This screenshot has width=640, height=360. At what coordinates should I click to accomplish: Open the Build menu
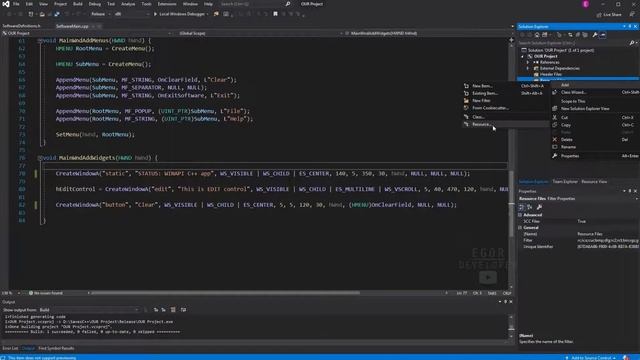(78, 4)
